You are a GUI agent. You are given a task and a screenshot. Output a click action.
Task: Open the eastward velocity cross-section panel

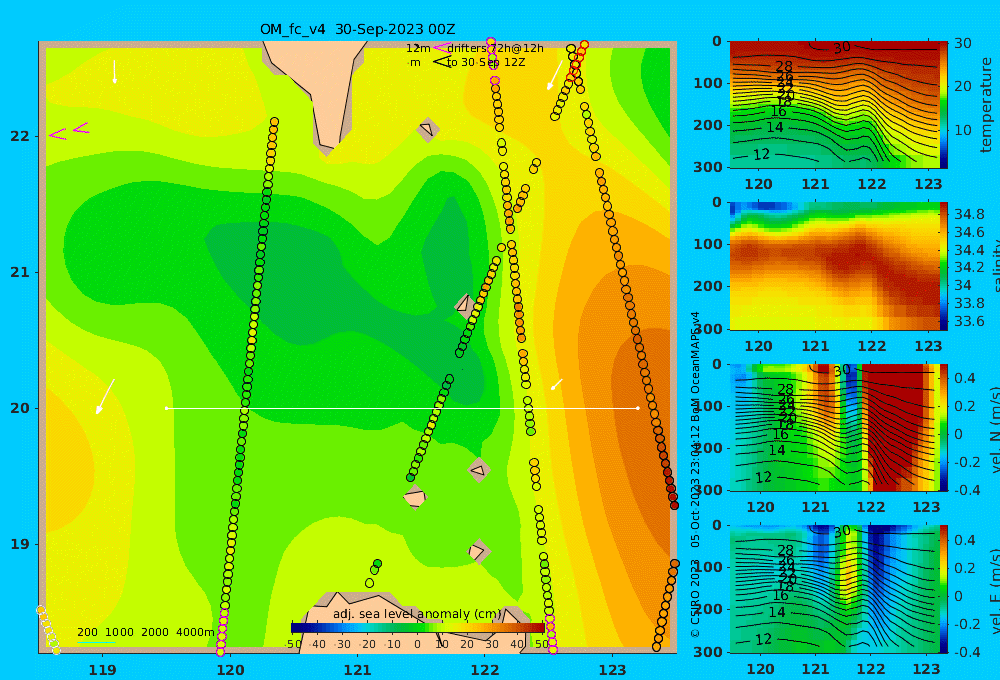pos(834,589)
